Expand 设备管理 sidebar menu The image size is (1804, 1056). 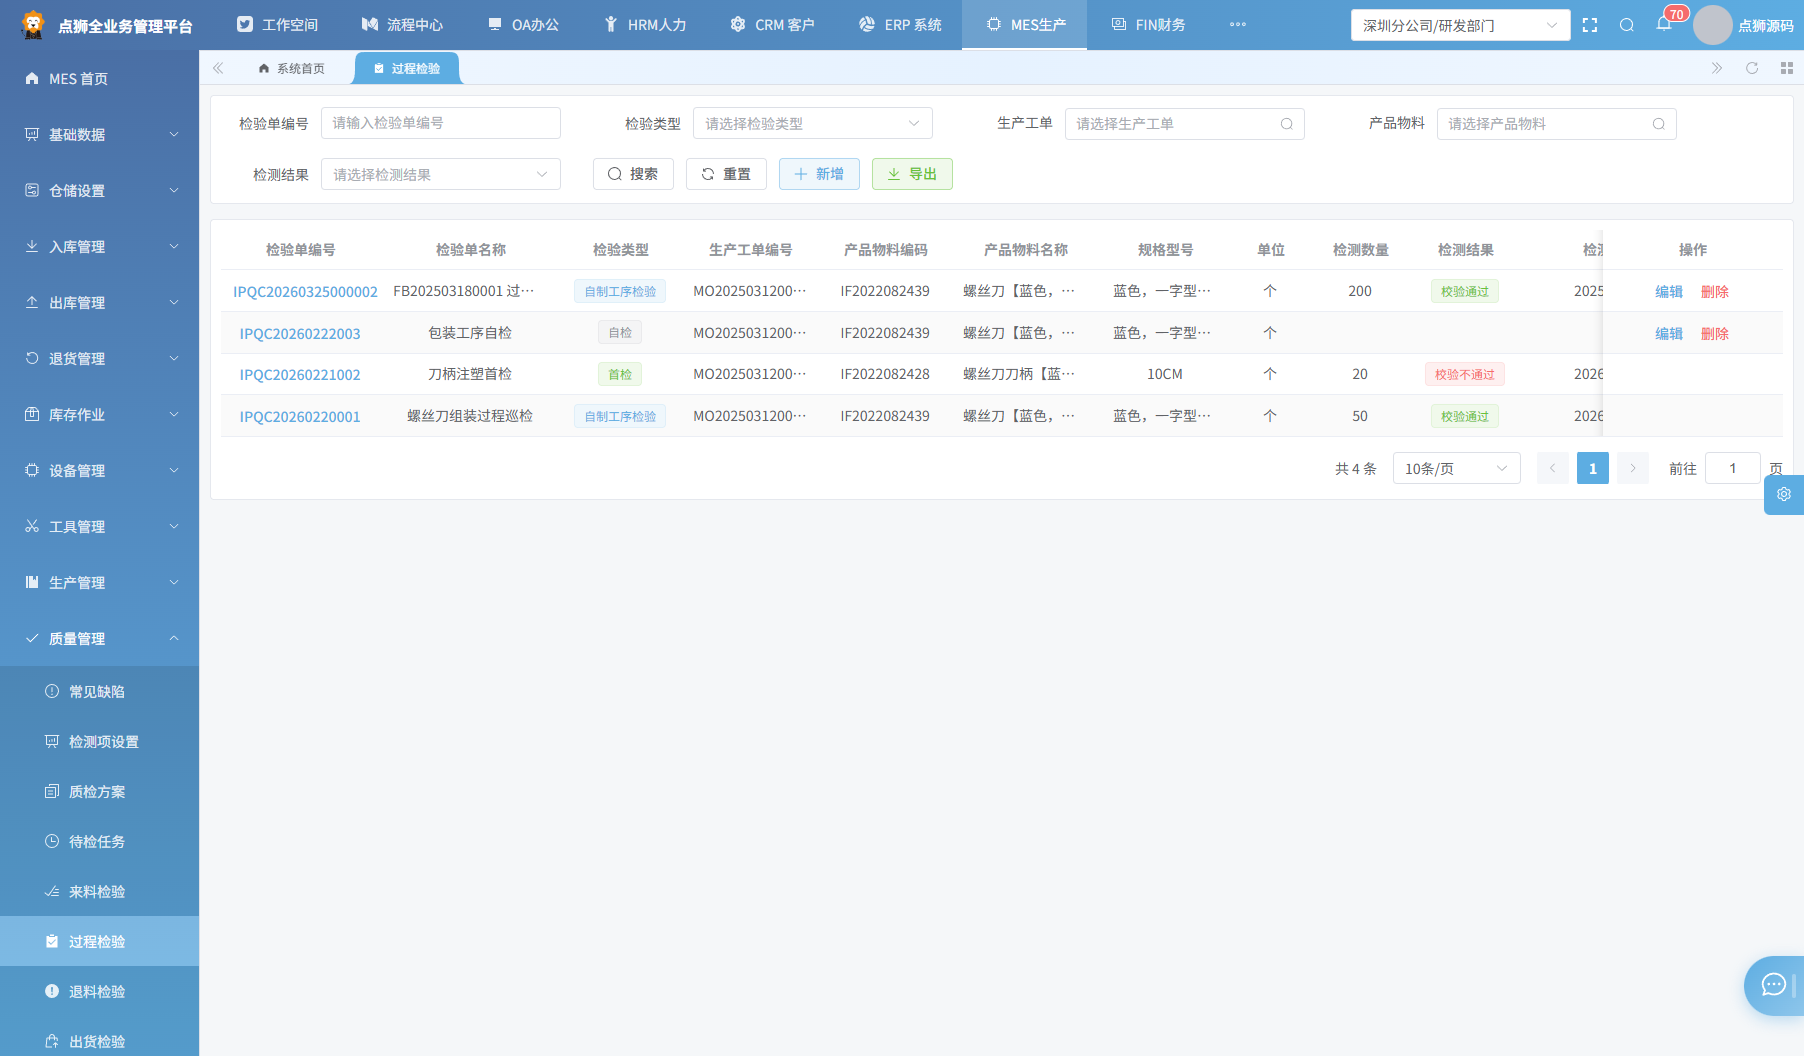pyautogui.click(x=99, y=470)
